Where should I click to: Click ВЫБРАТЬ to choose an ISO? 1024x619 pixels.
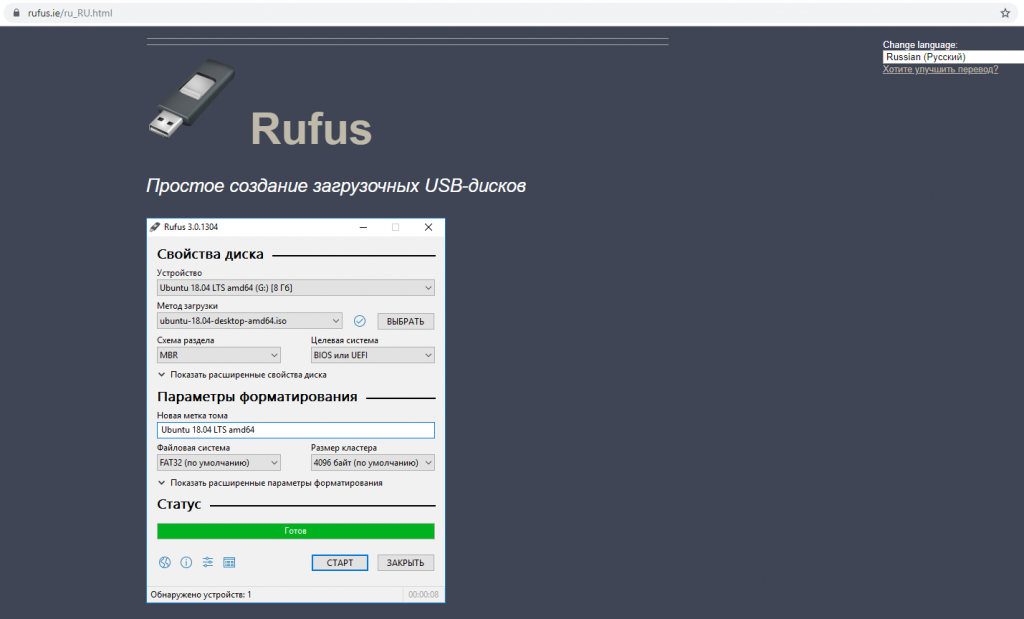404,321
